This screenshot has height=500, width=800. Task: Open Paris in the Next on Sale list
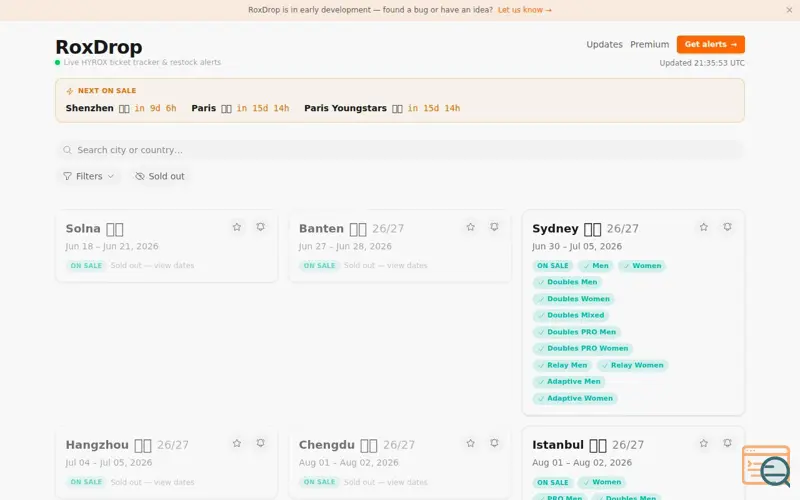[x=240, y=108]
